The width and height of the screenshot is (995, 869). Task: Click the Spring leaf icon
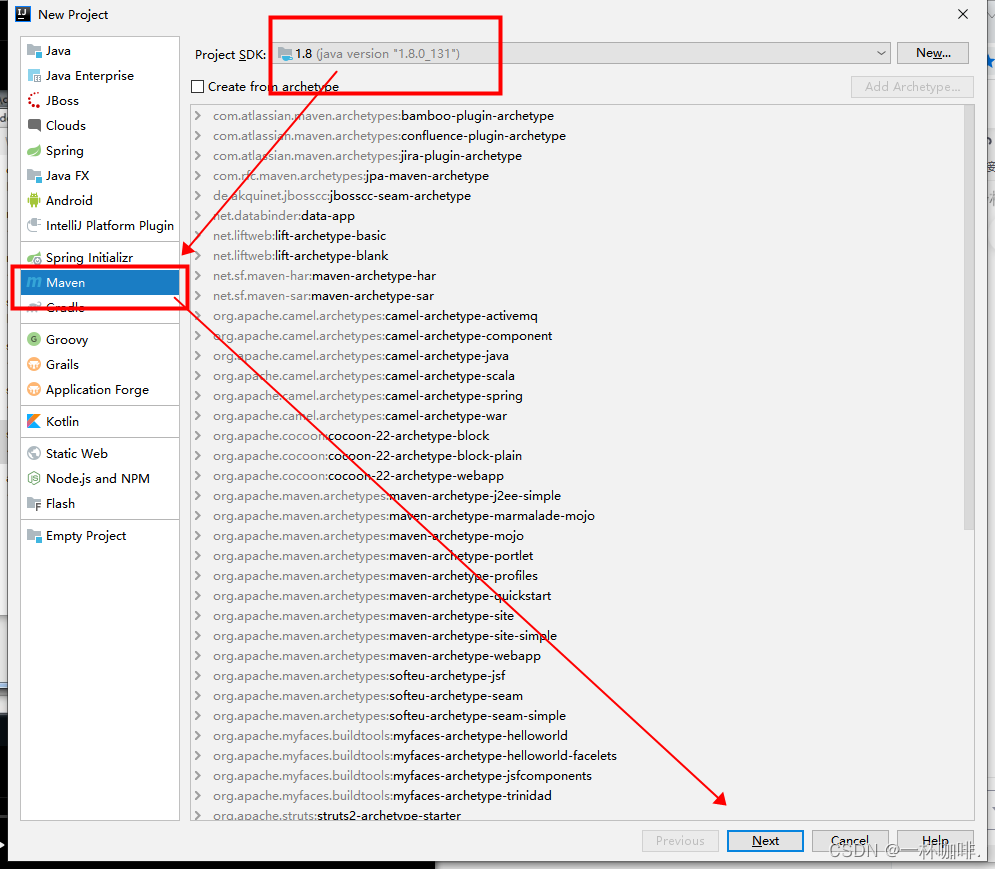(x=34, y=150)
